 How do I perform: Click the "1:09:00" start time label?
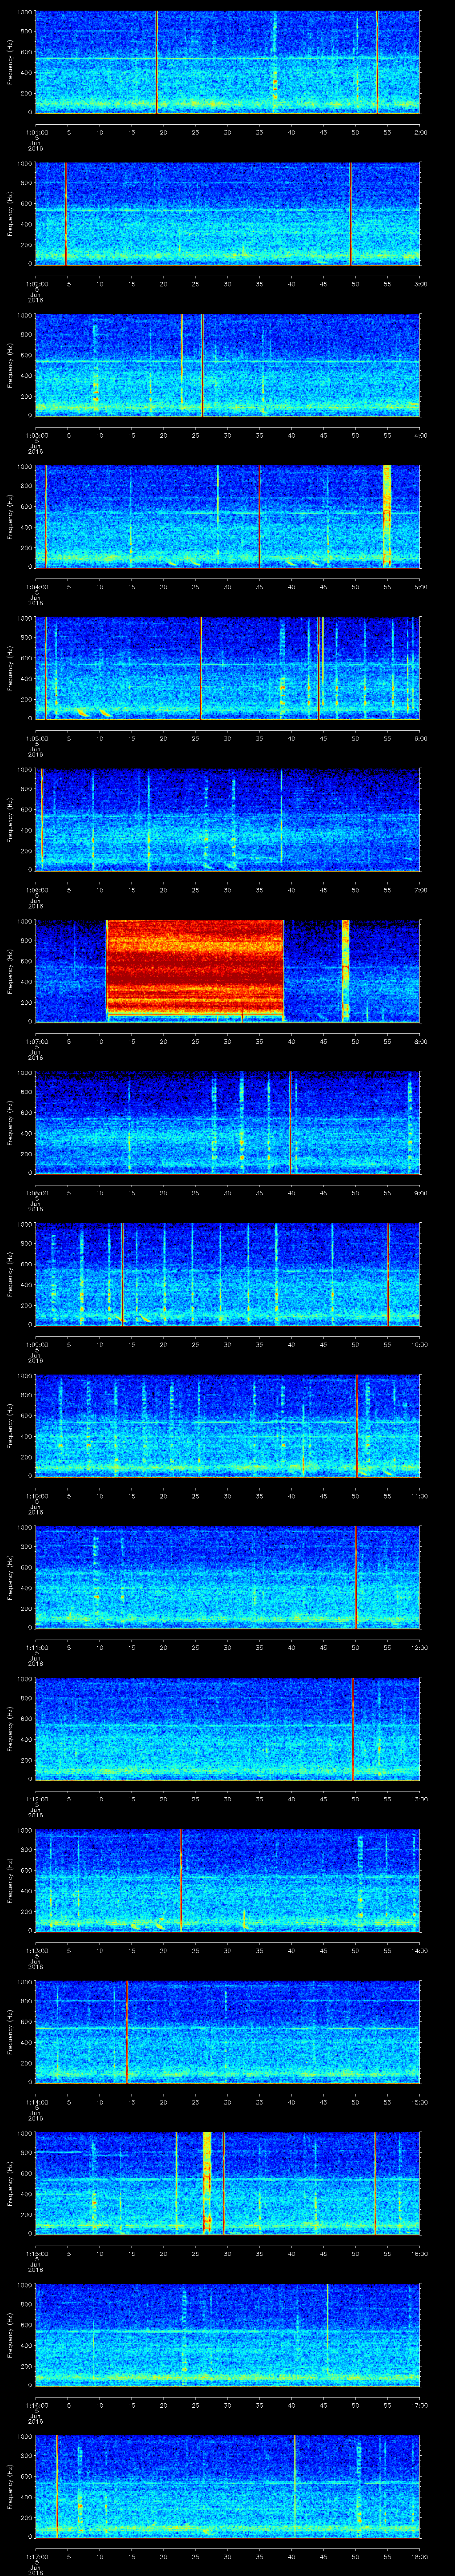point(36,1344)
